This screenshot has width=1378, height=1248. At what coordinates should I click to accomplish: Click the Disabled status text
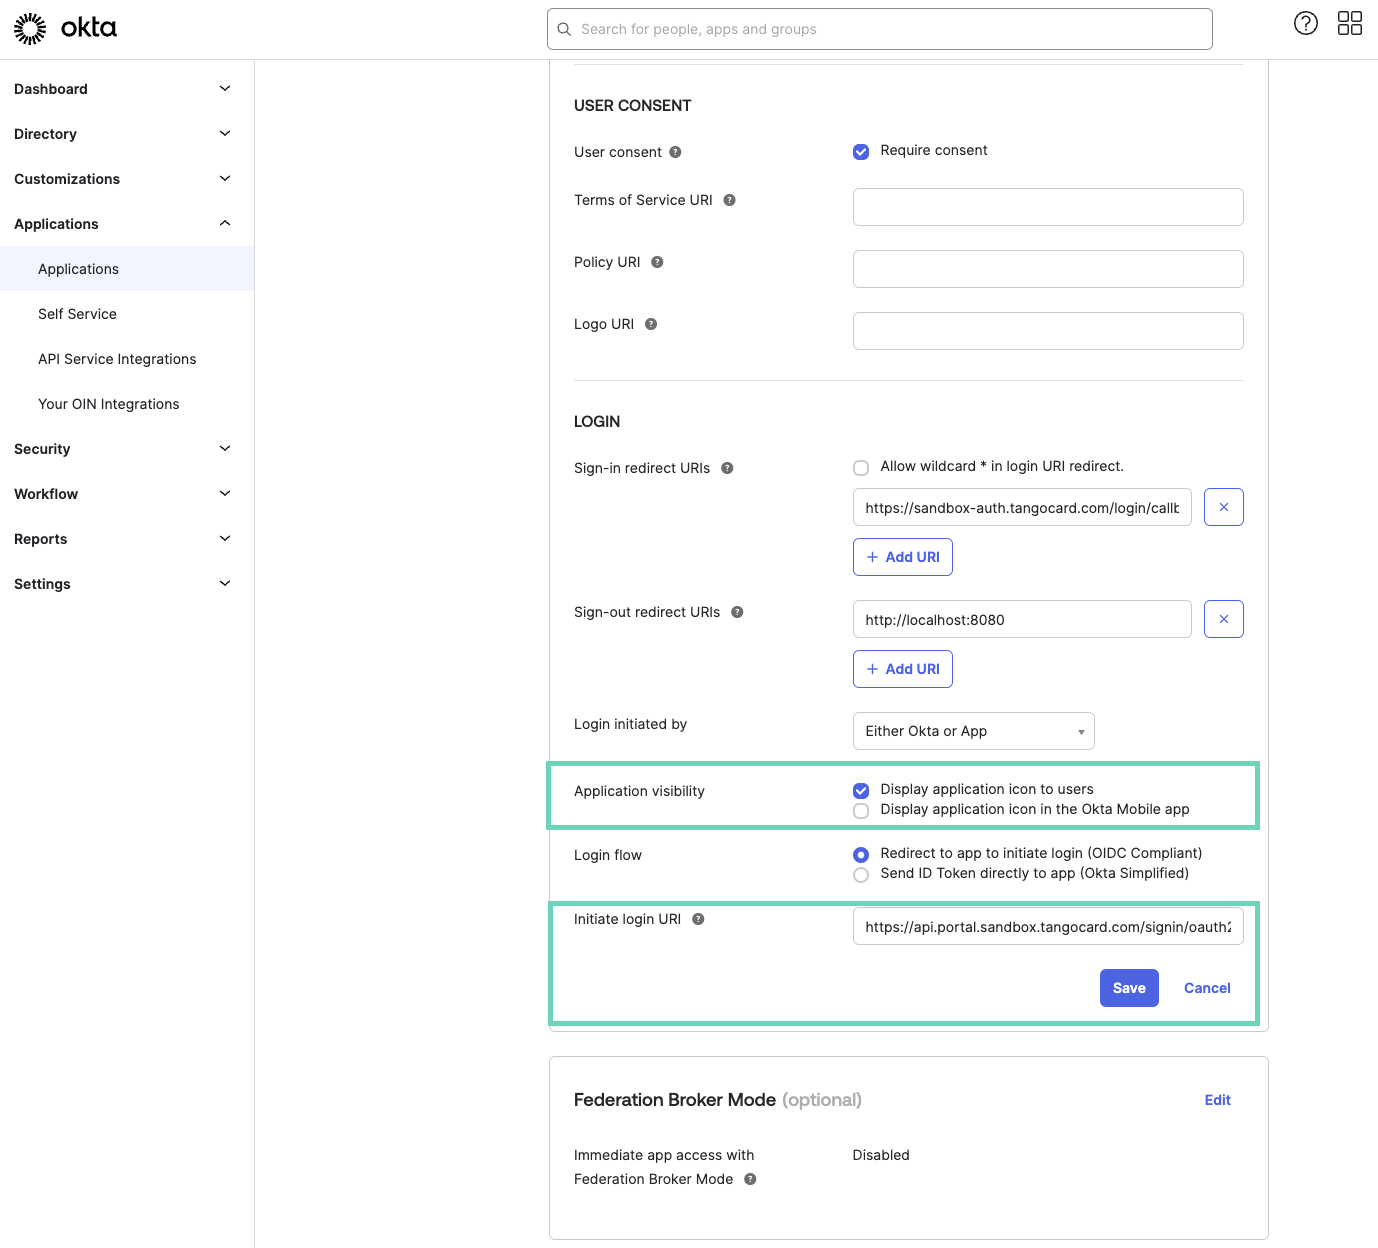881,1155
